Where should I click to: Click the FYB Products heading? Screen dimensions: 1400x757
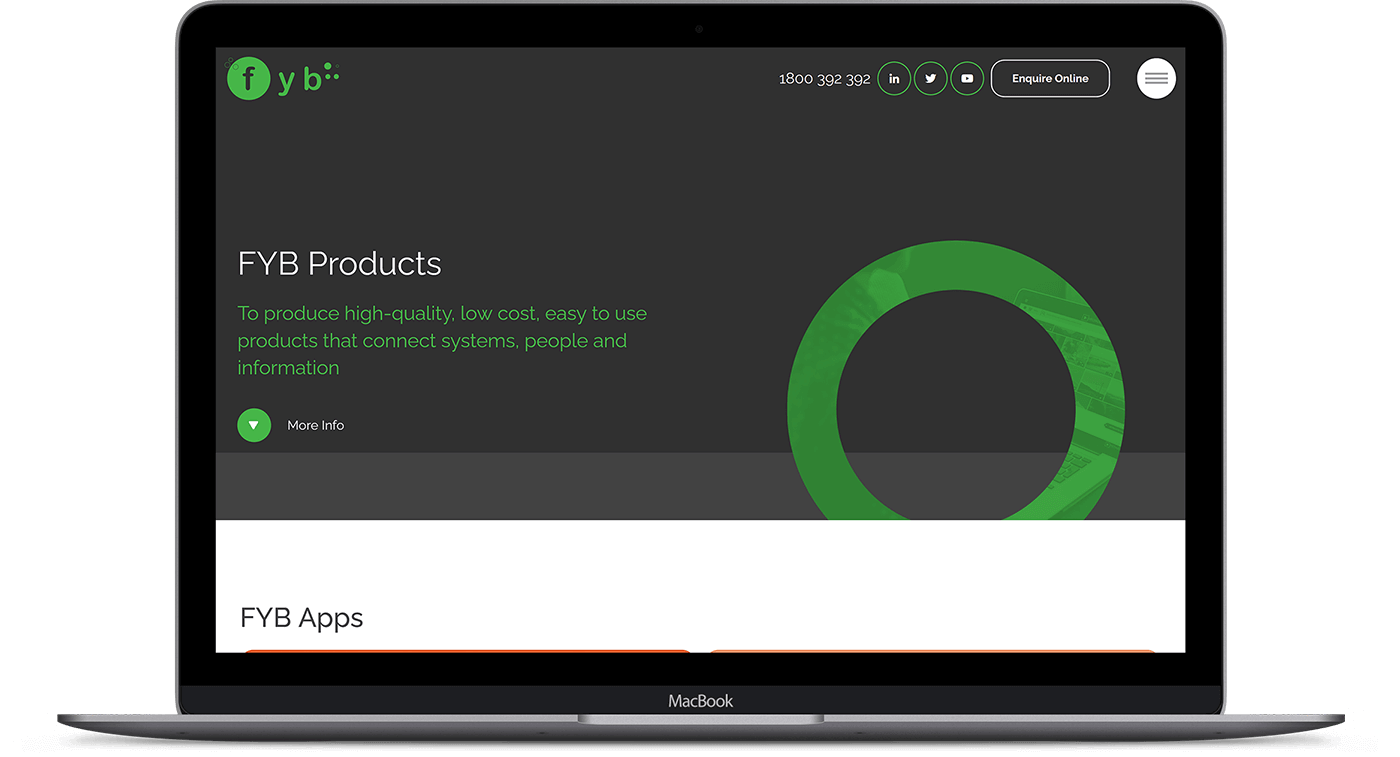(339, 263)
